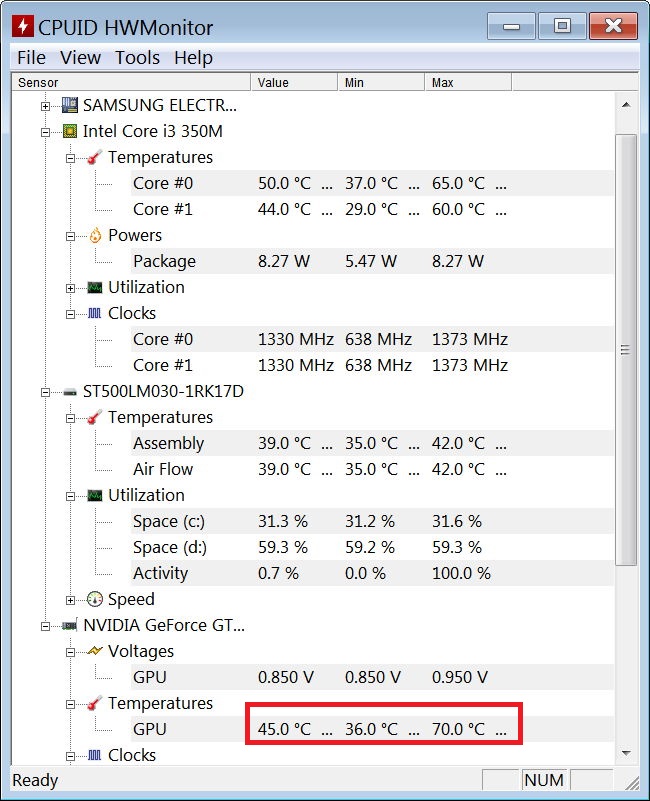Click the 1373 MHz max of Core #0 clock
The image size is (650, 801).
pos(470,339)
